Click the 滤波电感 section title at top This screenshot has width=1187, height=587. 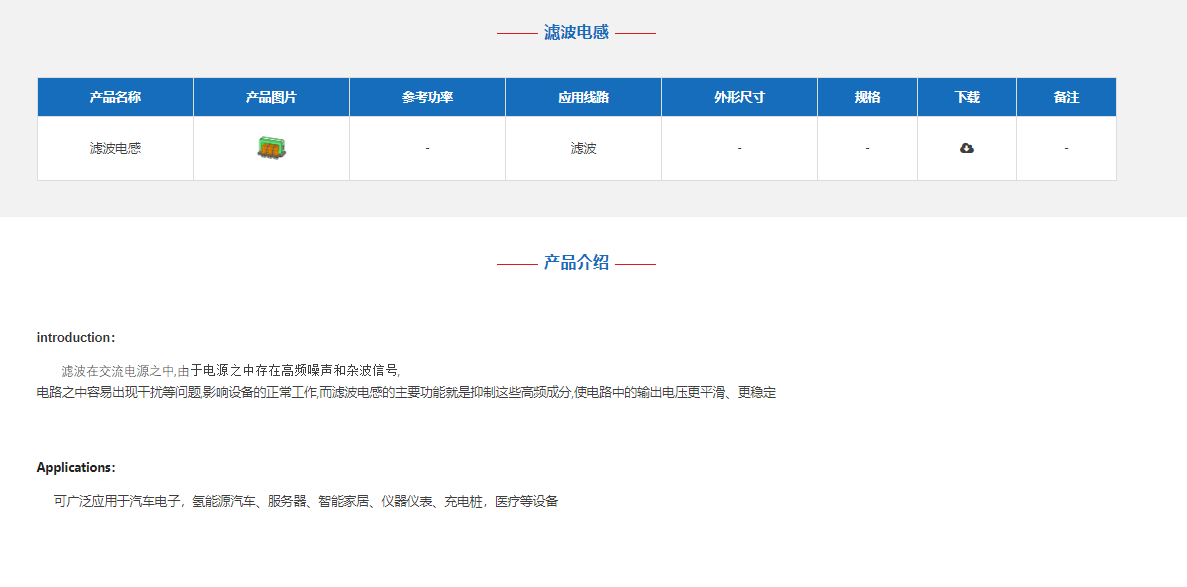pyautogui.click(x=576, y=32)
